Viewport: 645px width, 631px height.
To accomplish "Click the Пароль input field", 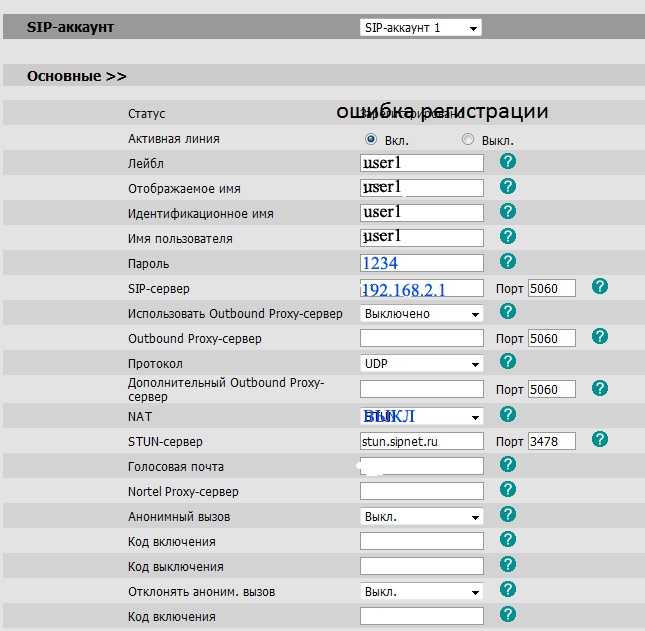I will 422,263.
